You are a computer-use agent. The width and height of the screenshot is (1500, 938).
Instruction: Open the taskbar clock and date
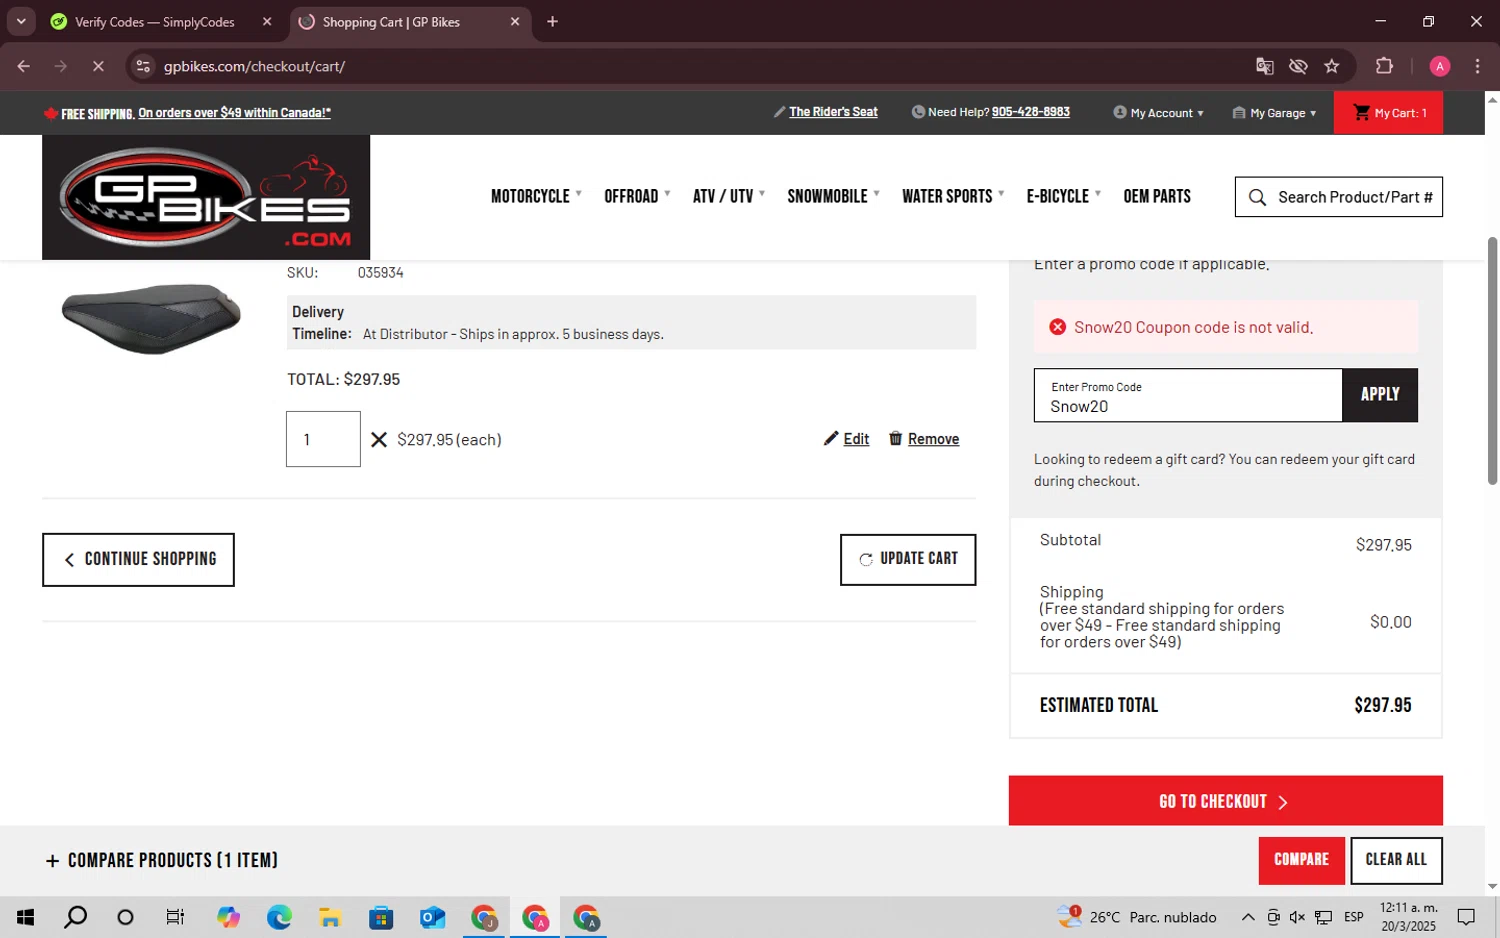point(1408,917)
